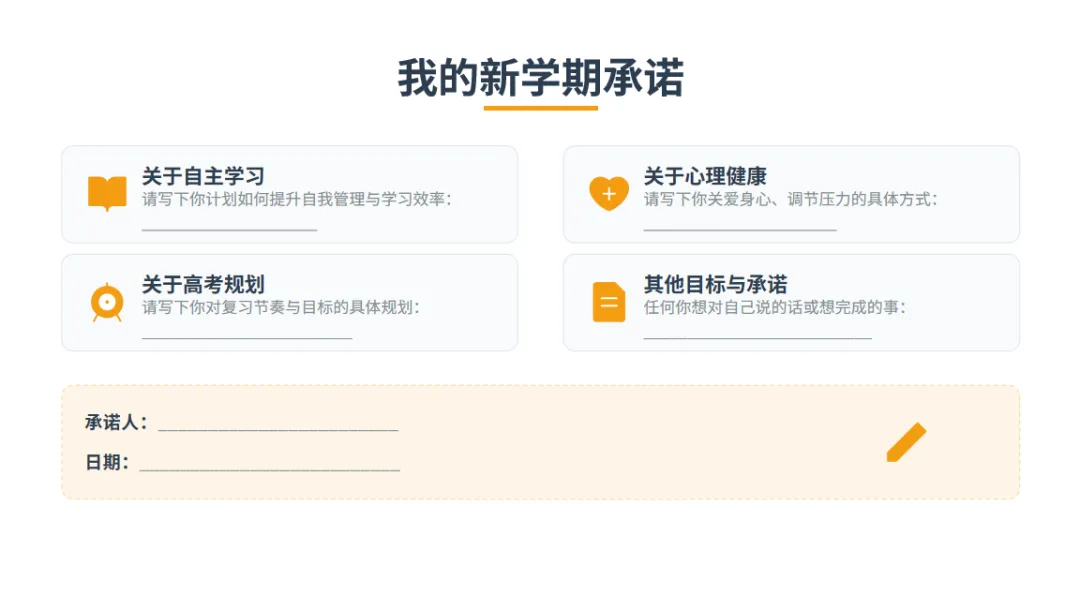Click the answer line under 其他目标与承诺
The width and height of the screenshot is (1080, 610).
758,338
